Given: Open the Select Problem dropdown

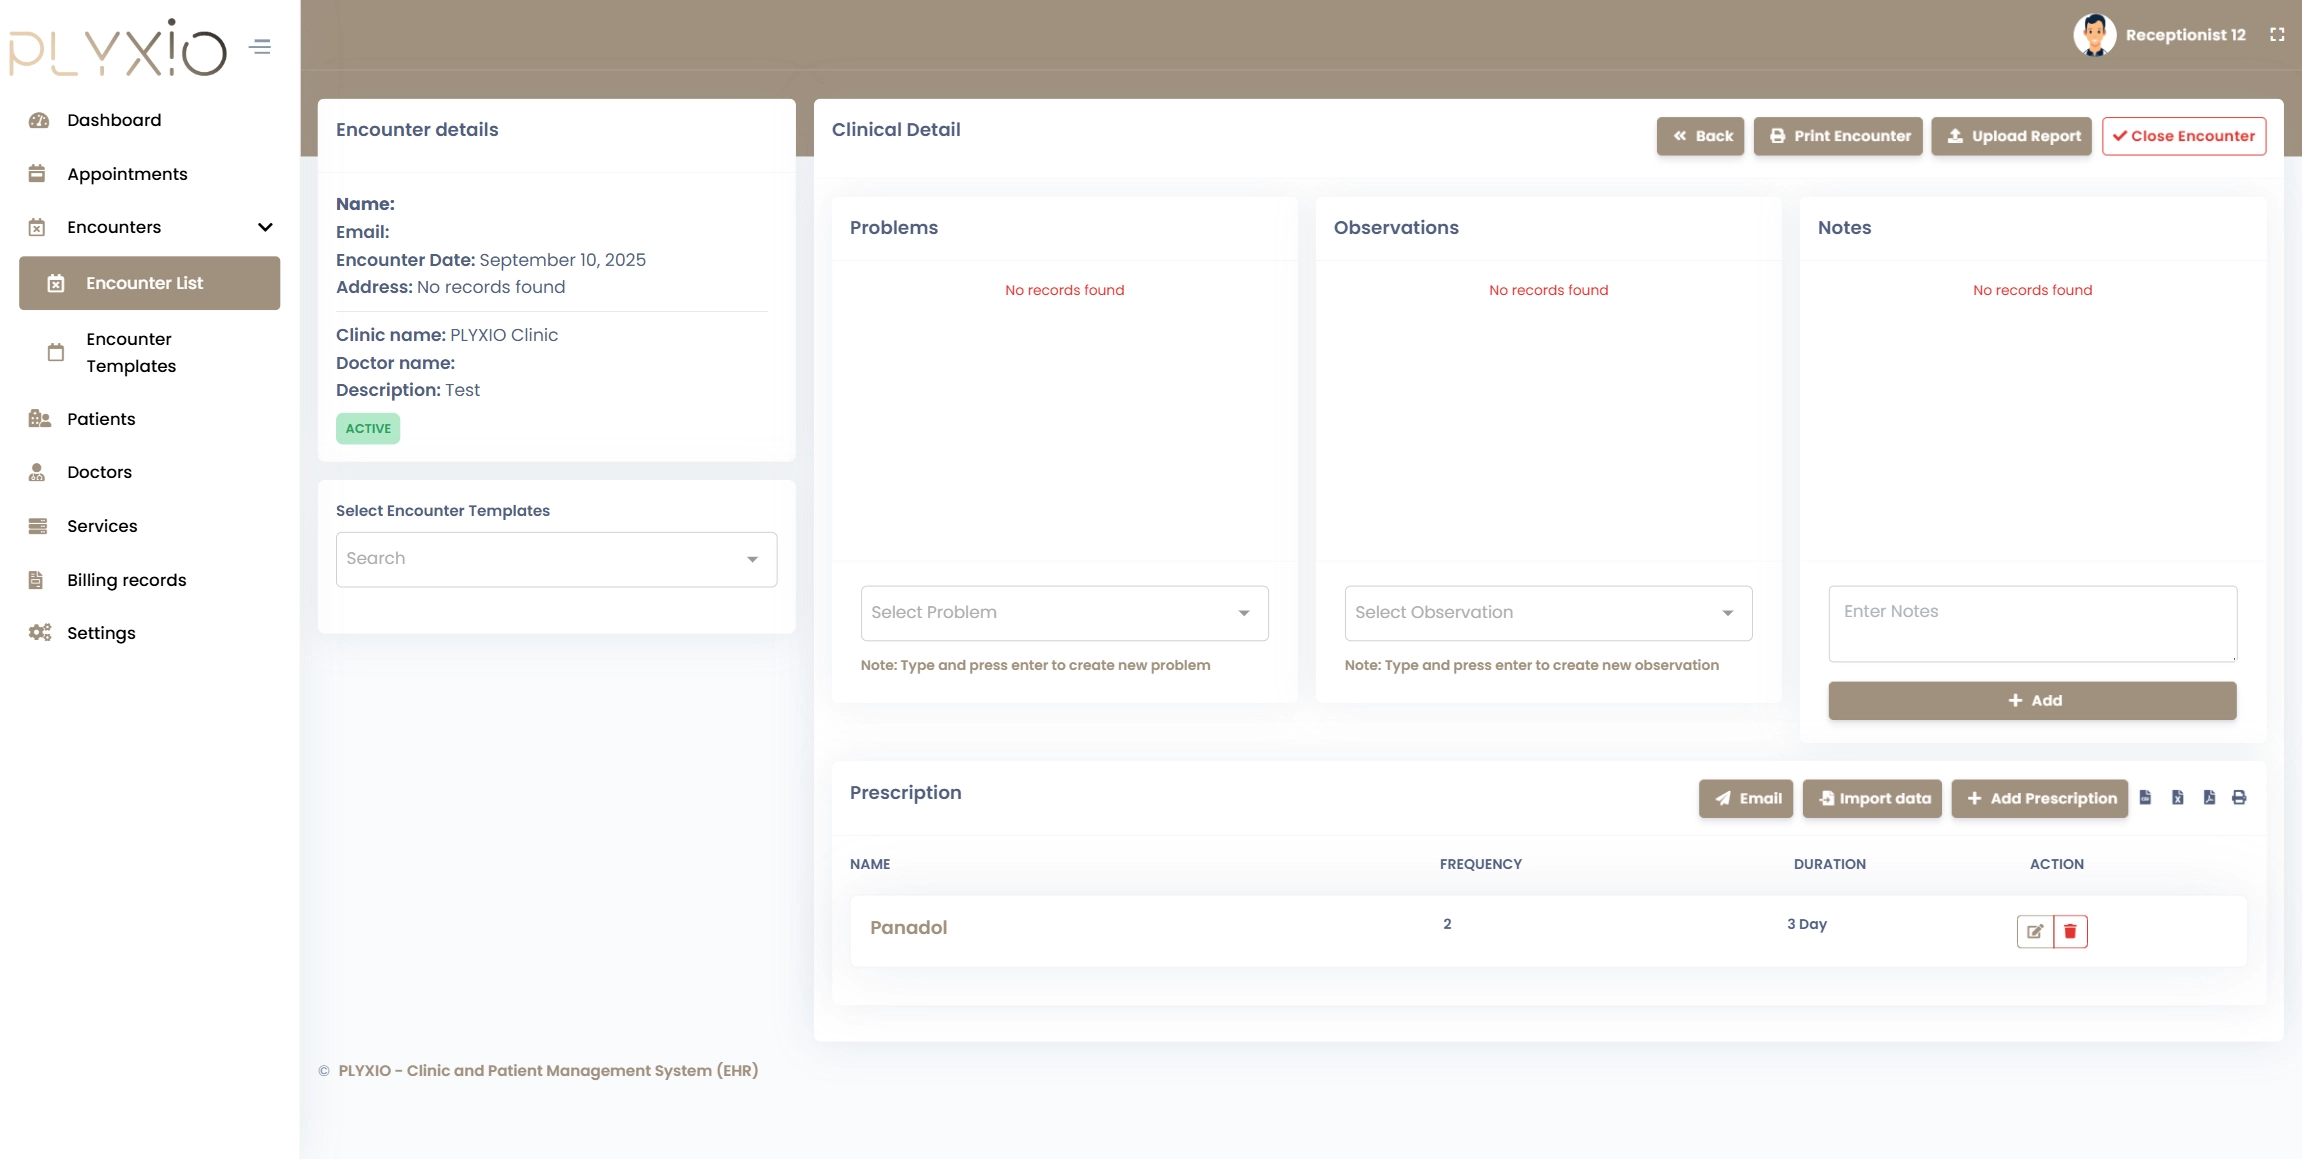Looking at the screenshot, I should tap(1064, 613).
